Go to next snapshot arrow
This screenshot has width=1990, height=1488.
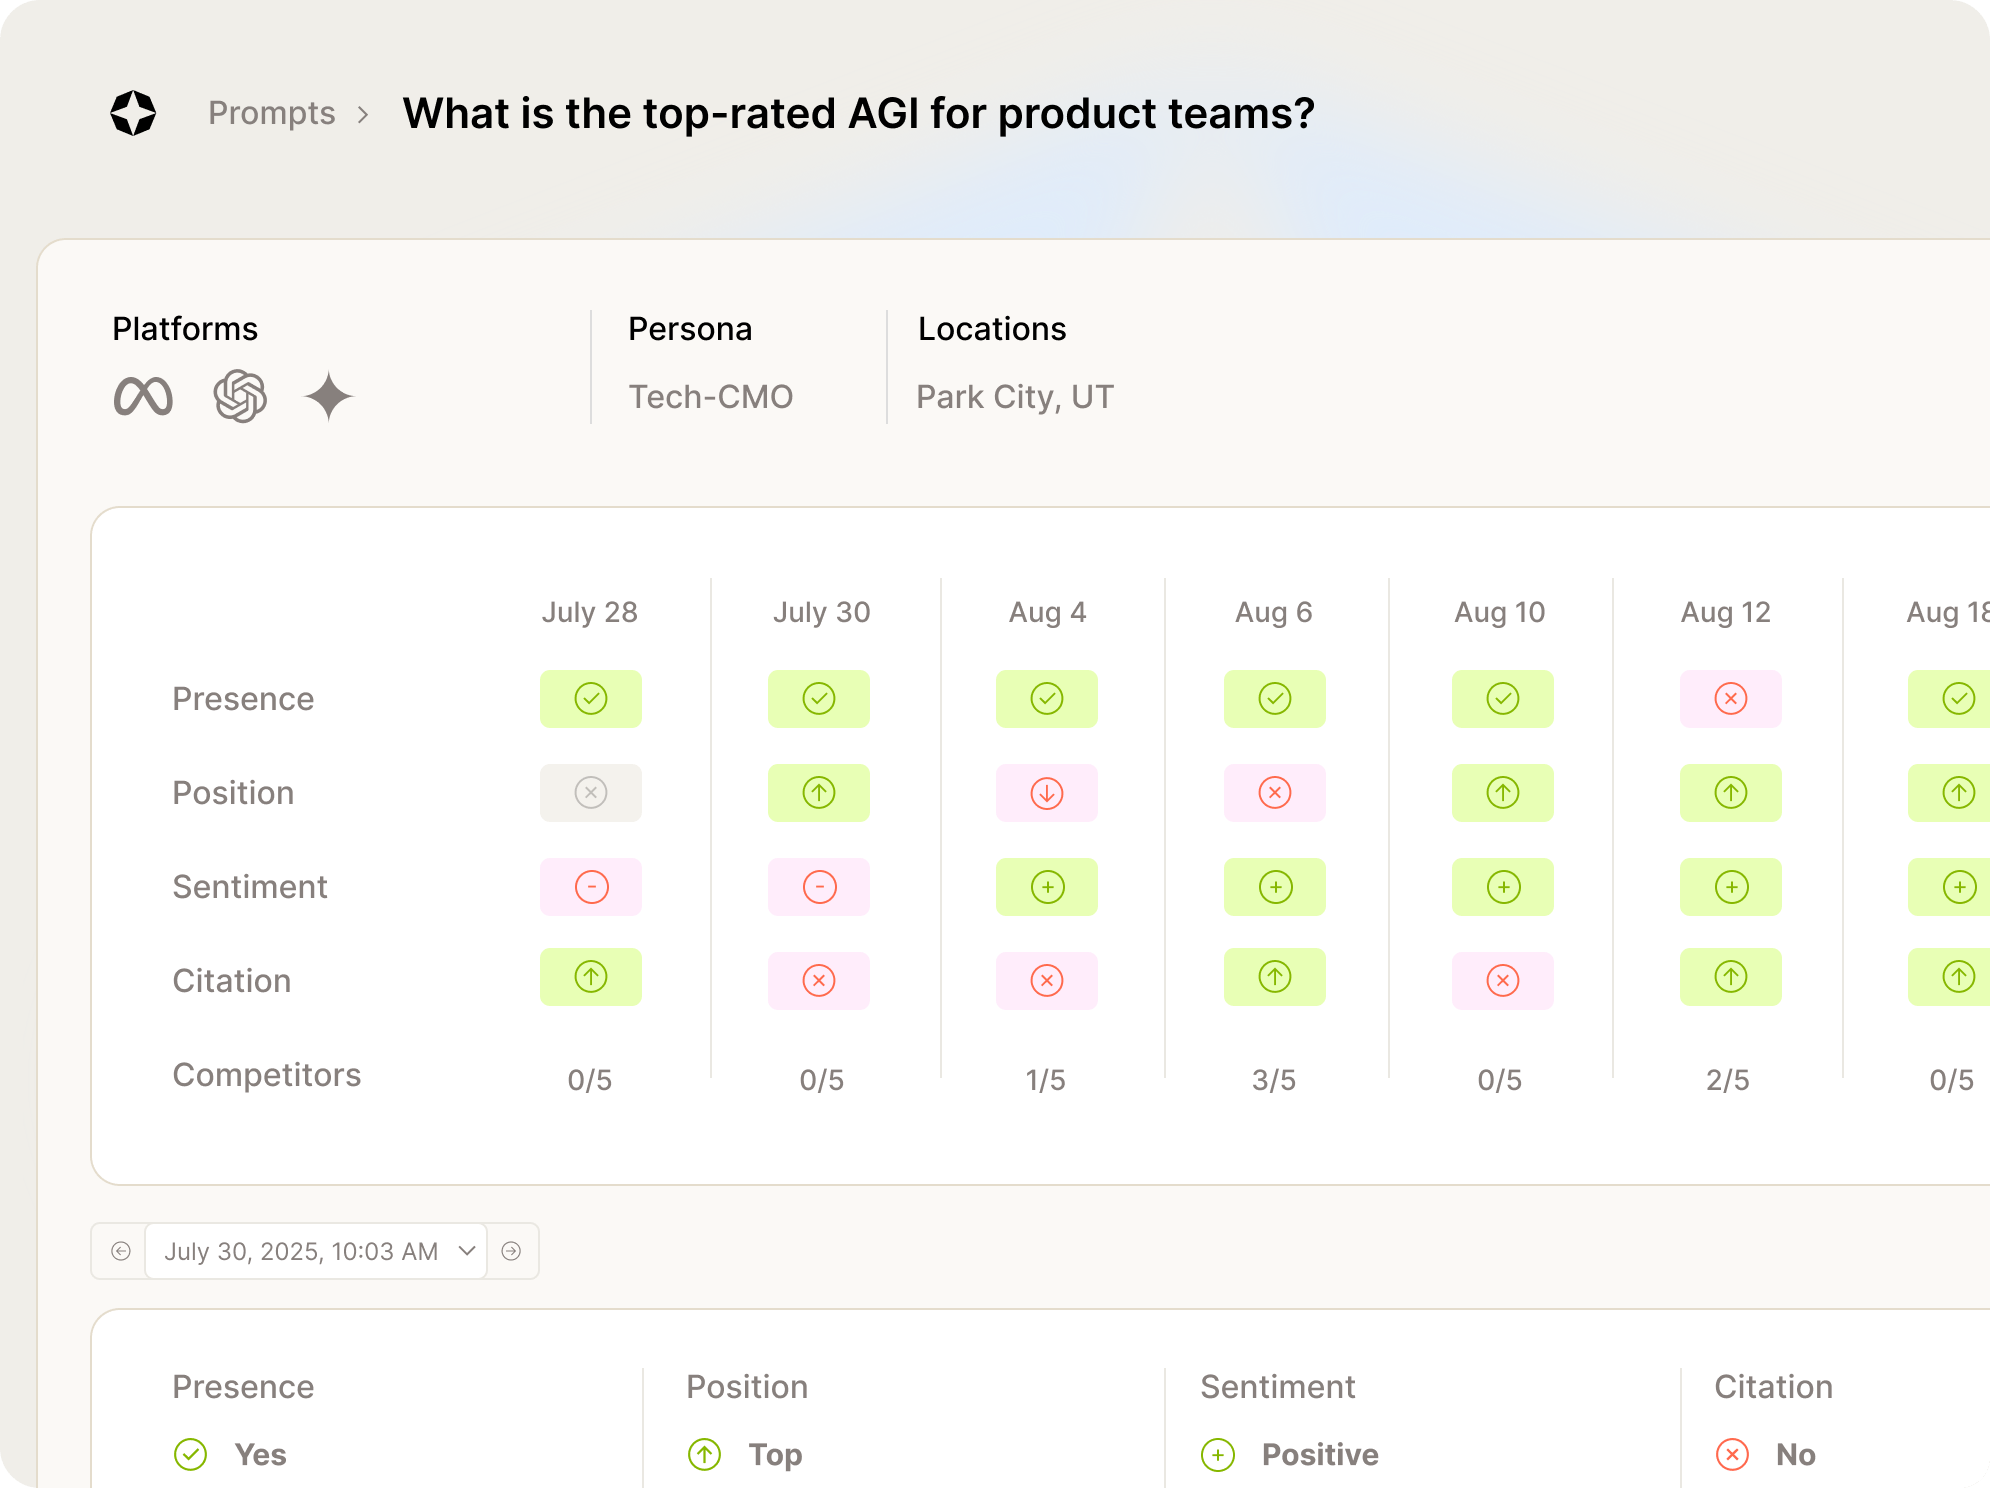pyautogui.click(x=511, y=1251)
